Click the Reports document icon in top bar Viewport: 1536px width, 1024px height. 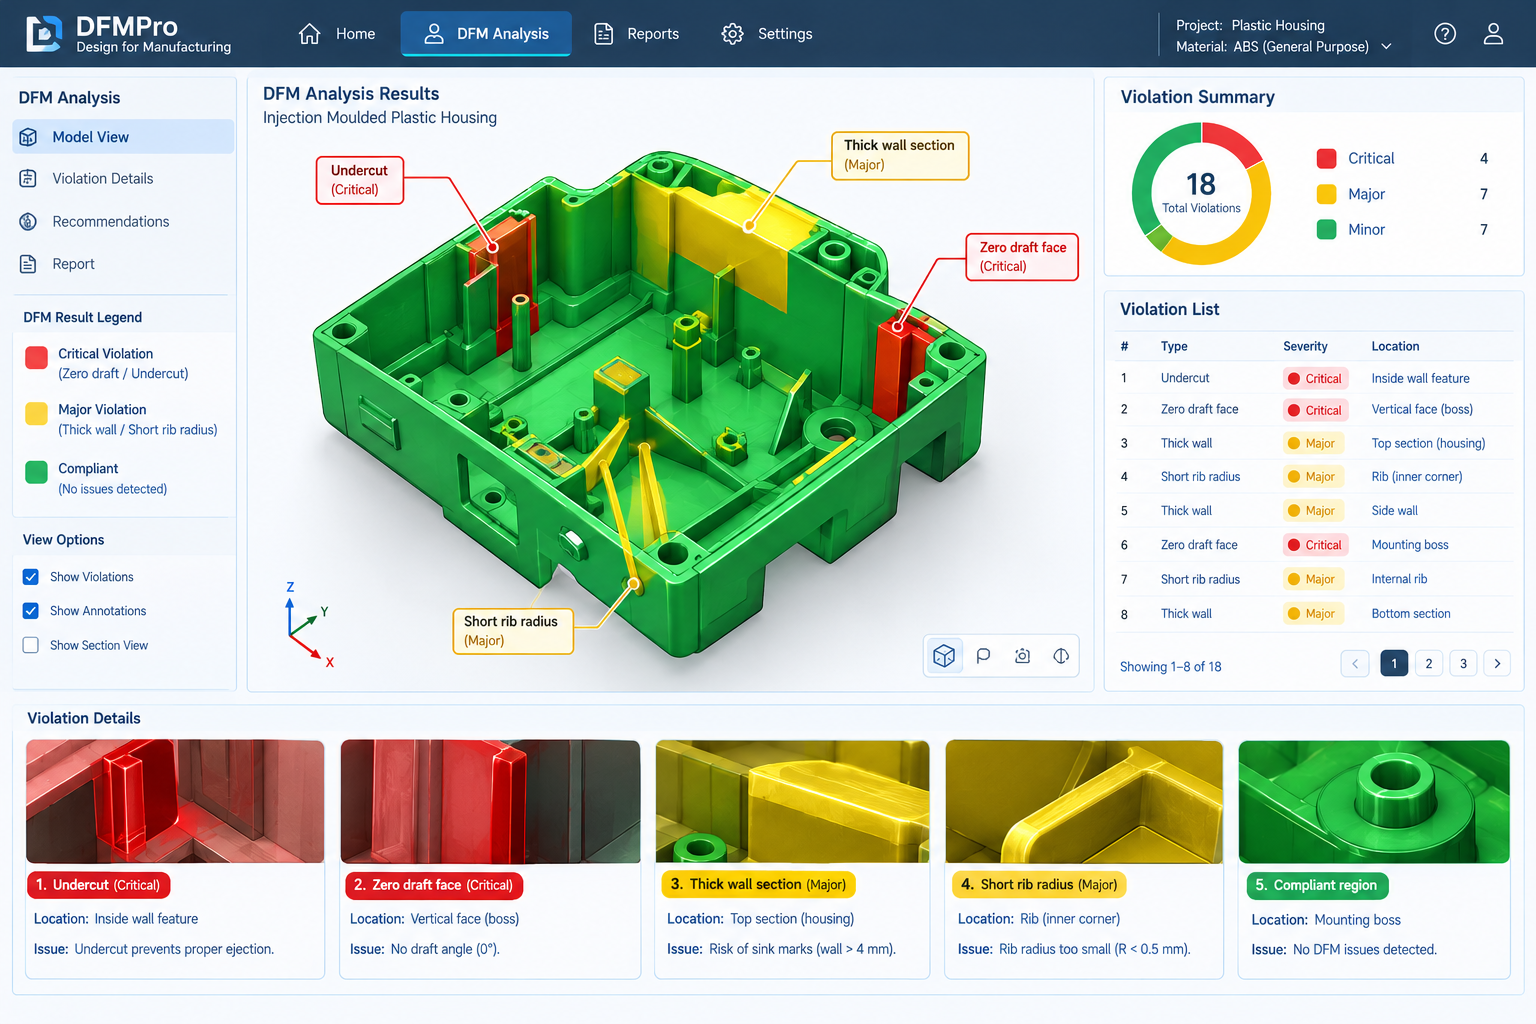(604, 34)
